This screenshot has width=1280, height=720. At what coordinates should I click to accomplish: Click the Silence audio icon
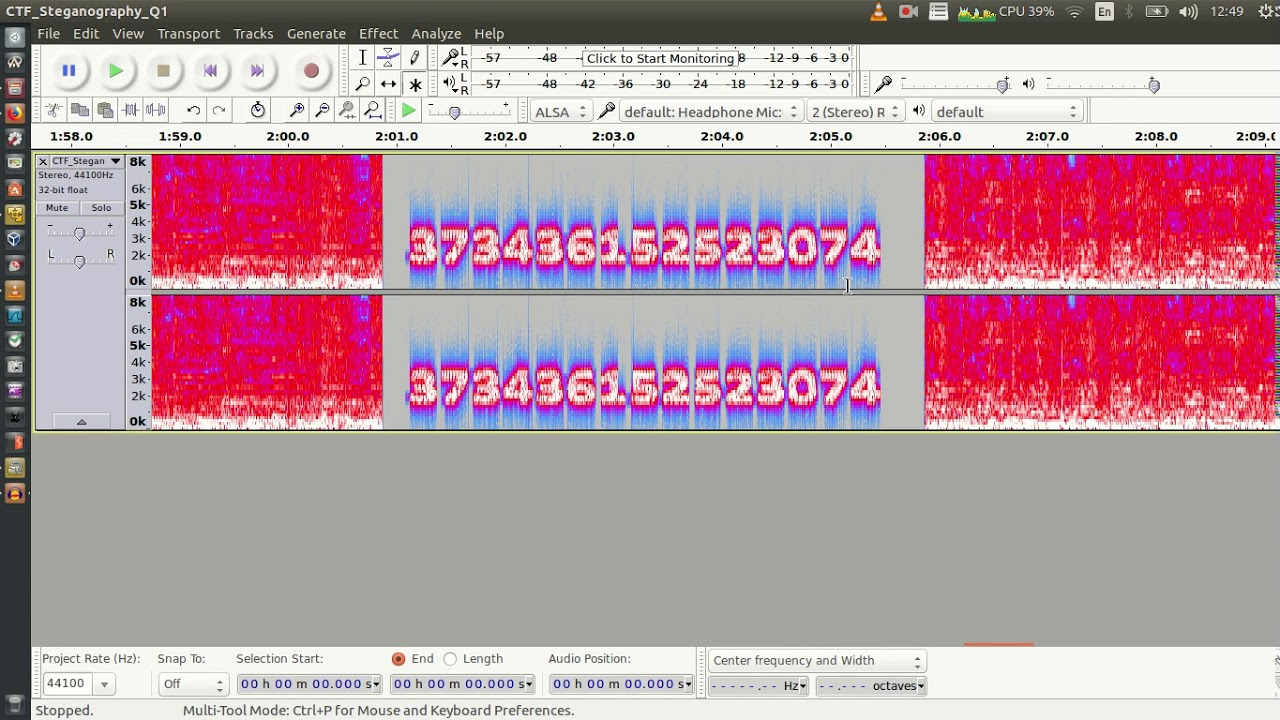(x=156, y=110)
